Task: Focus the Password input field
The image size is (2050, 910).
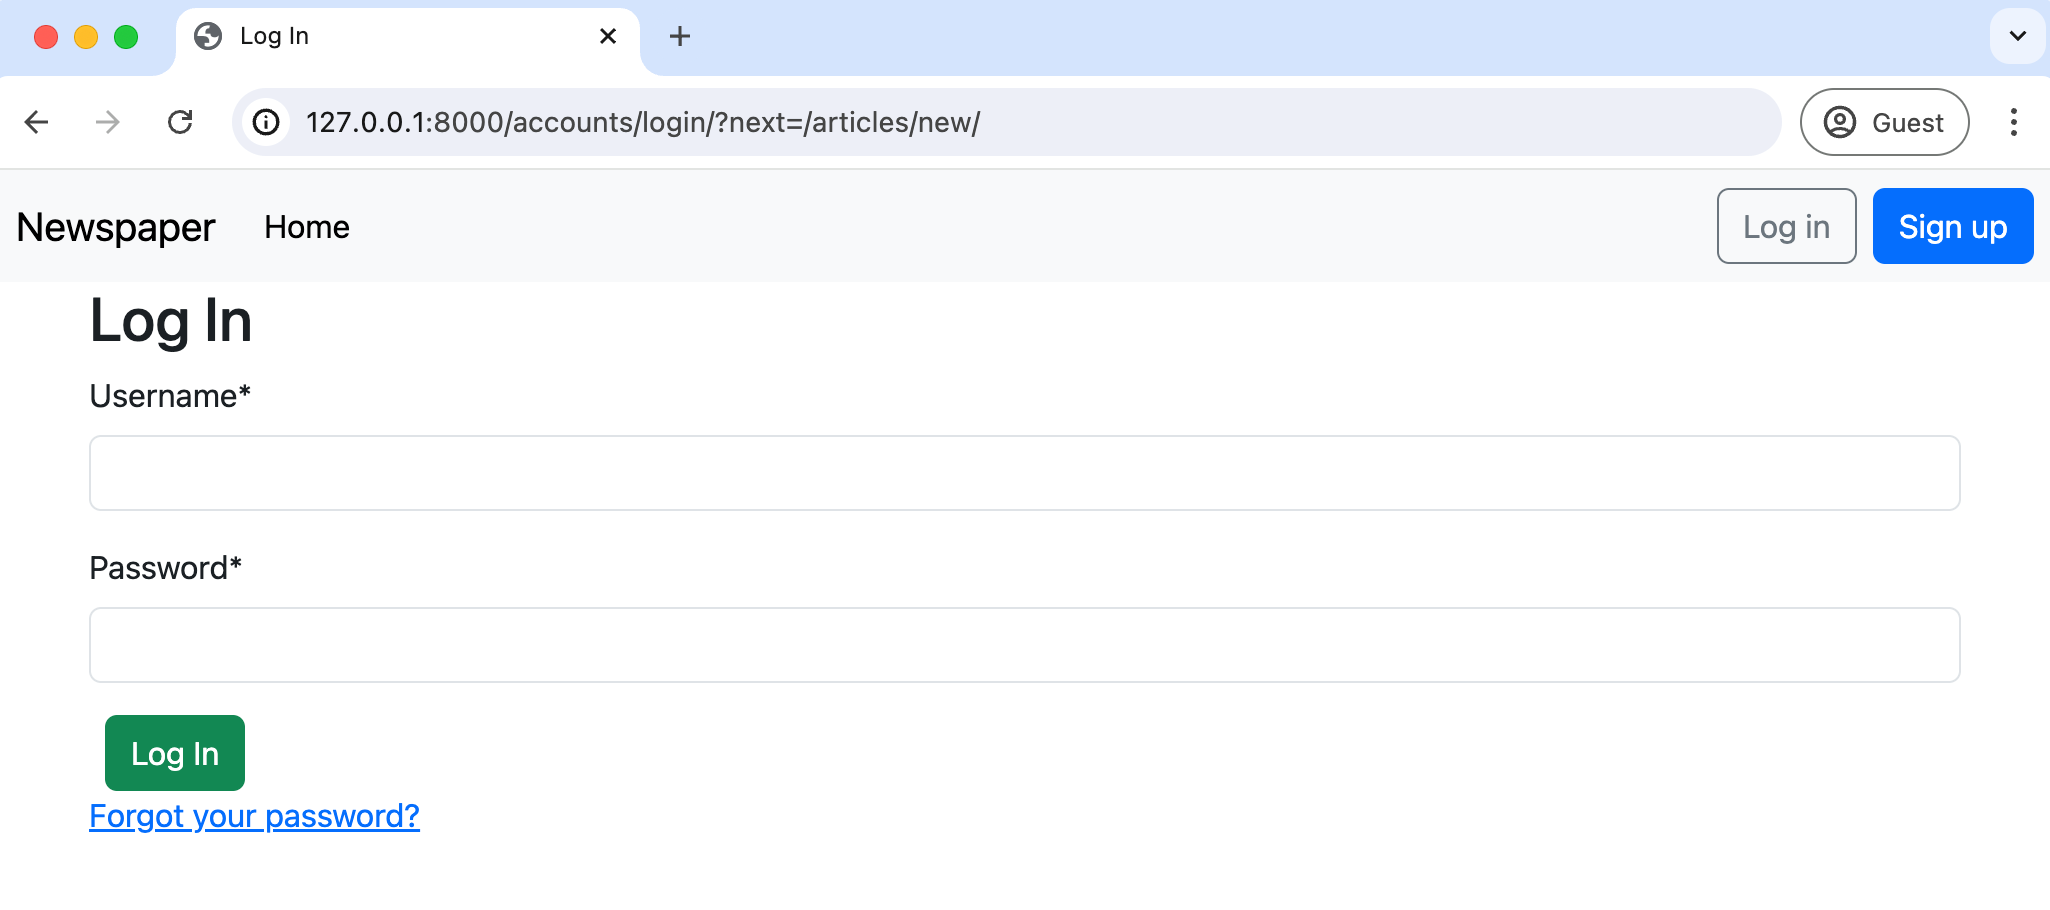Action: pos(1025,645)
